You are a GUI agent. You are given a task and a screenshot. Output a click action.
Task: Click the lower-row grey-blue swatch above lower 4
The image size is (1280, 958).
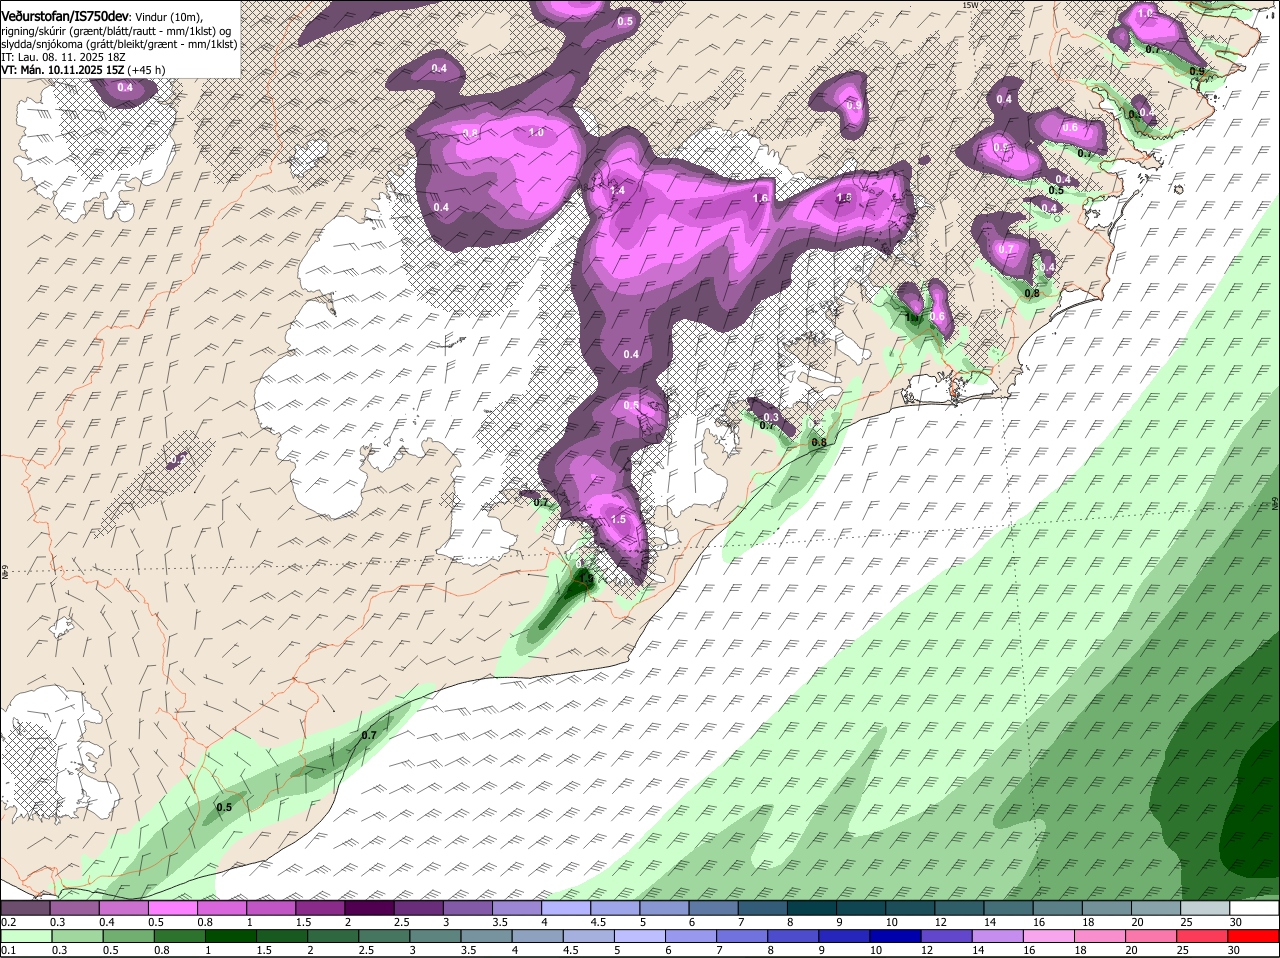tap(538, 936)
